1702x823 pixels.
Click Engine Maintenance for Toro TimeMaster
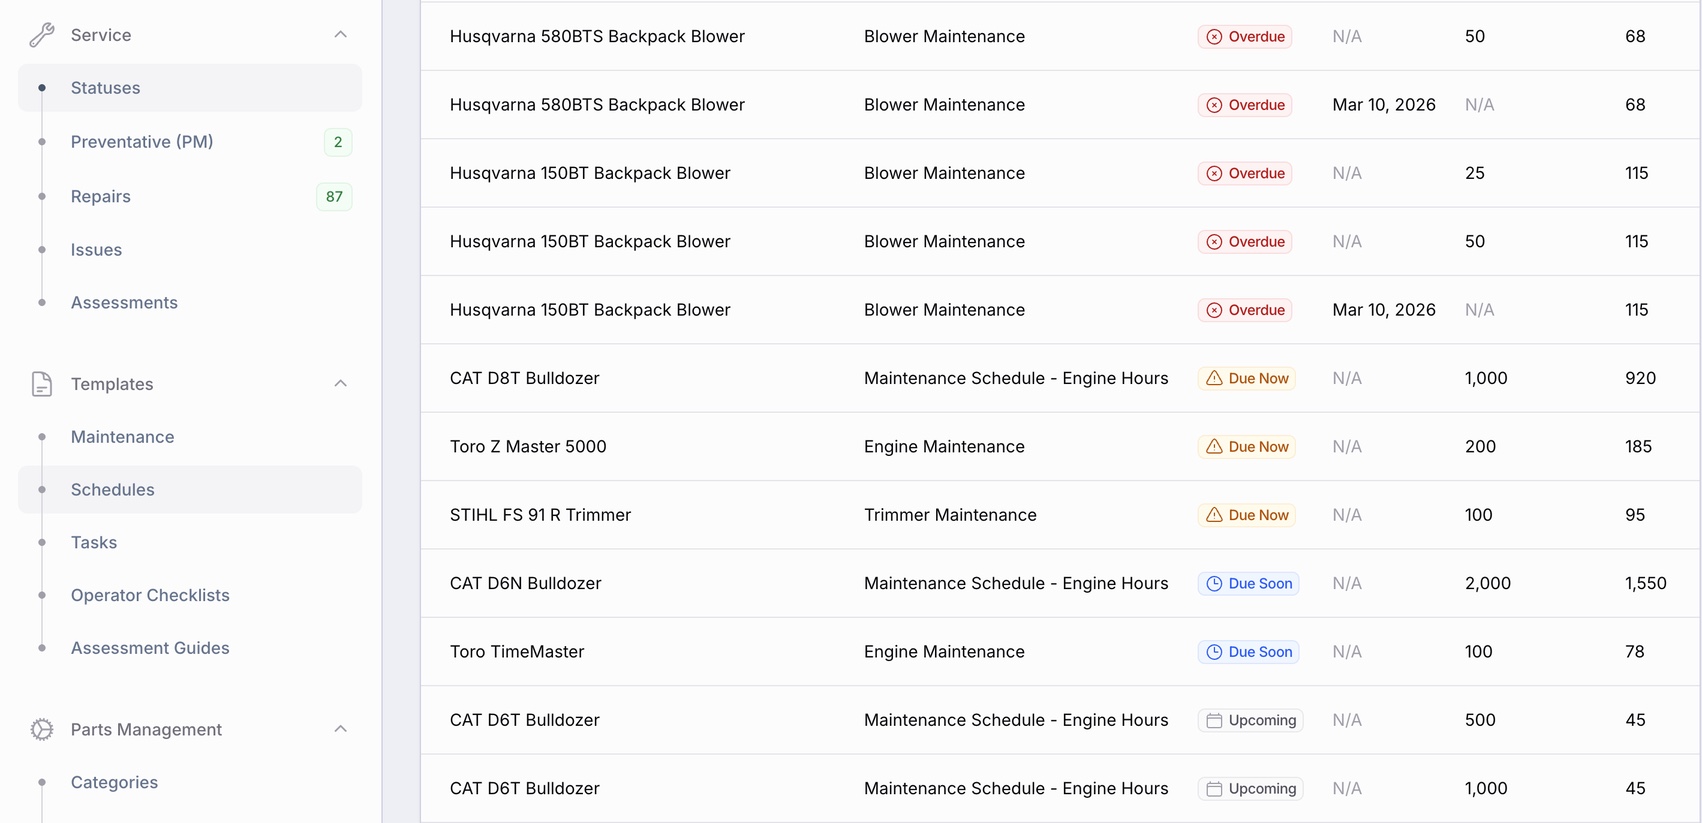[x=944, y=652]
